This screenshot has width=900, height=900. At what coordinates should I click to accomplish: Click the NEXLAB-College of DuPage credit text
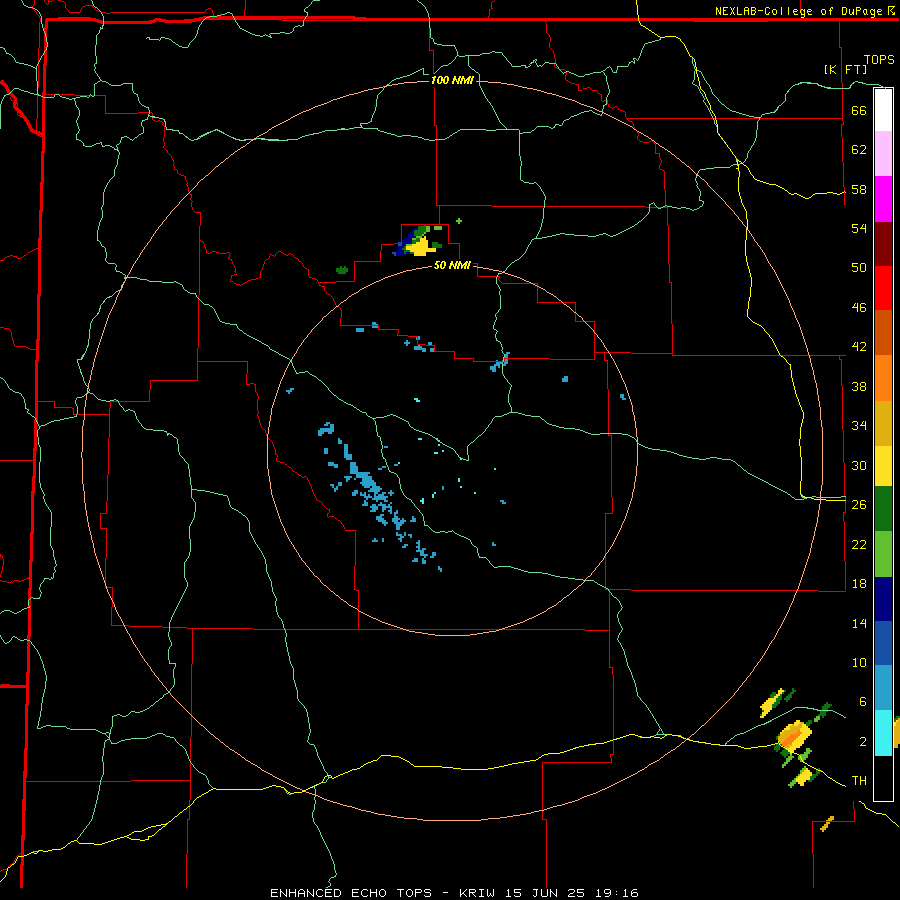pyautogui.click(x=798, y=11)
